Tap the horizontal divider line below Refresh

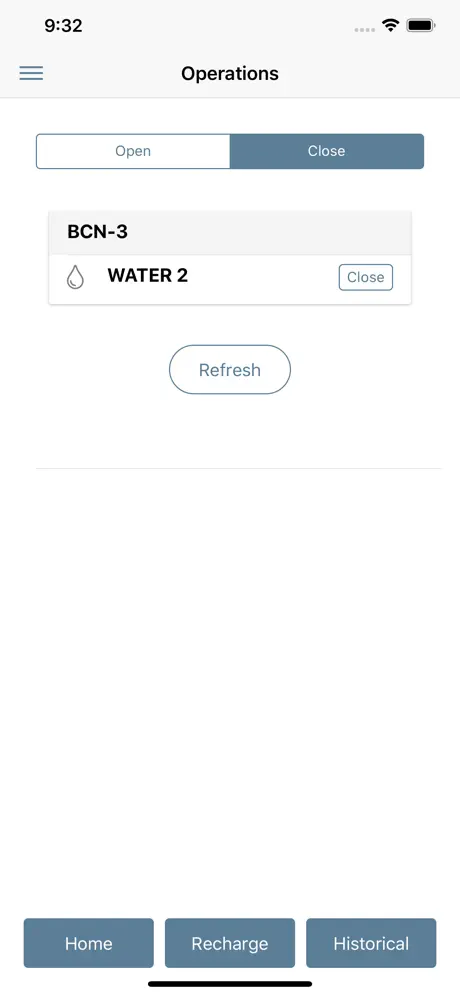[238, 469]
